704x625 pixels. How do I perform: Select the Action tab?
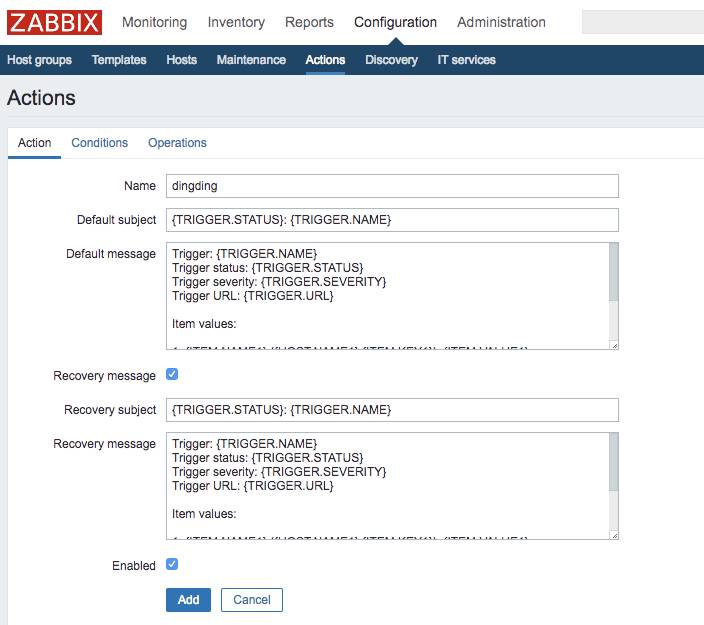click(35, 143)
